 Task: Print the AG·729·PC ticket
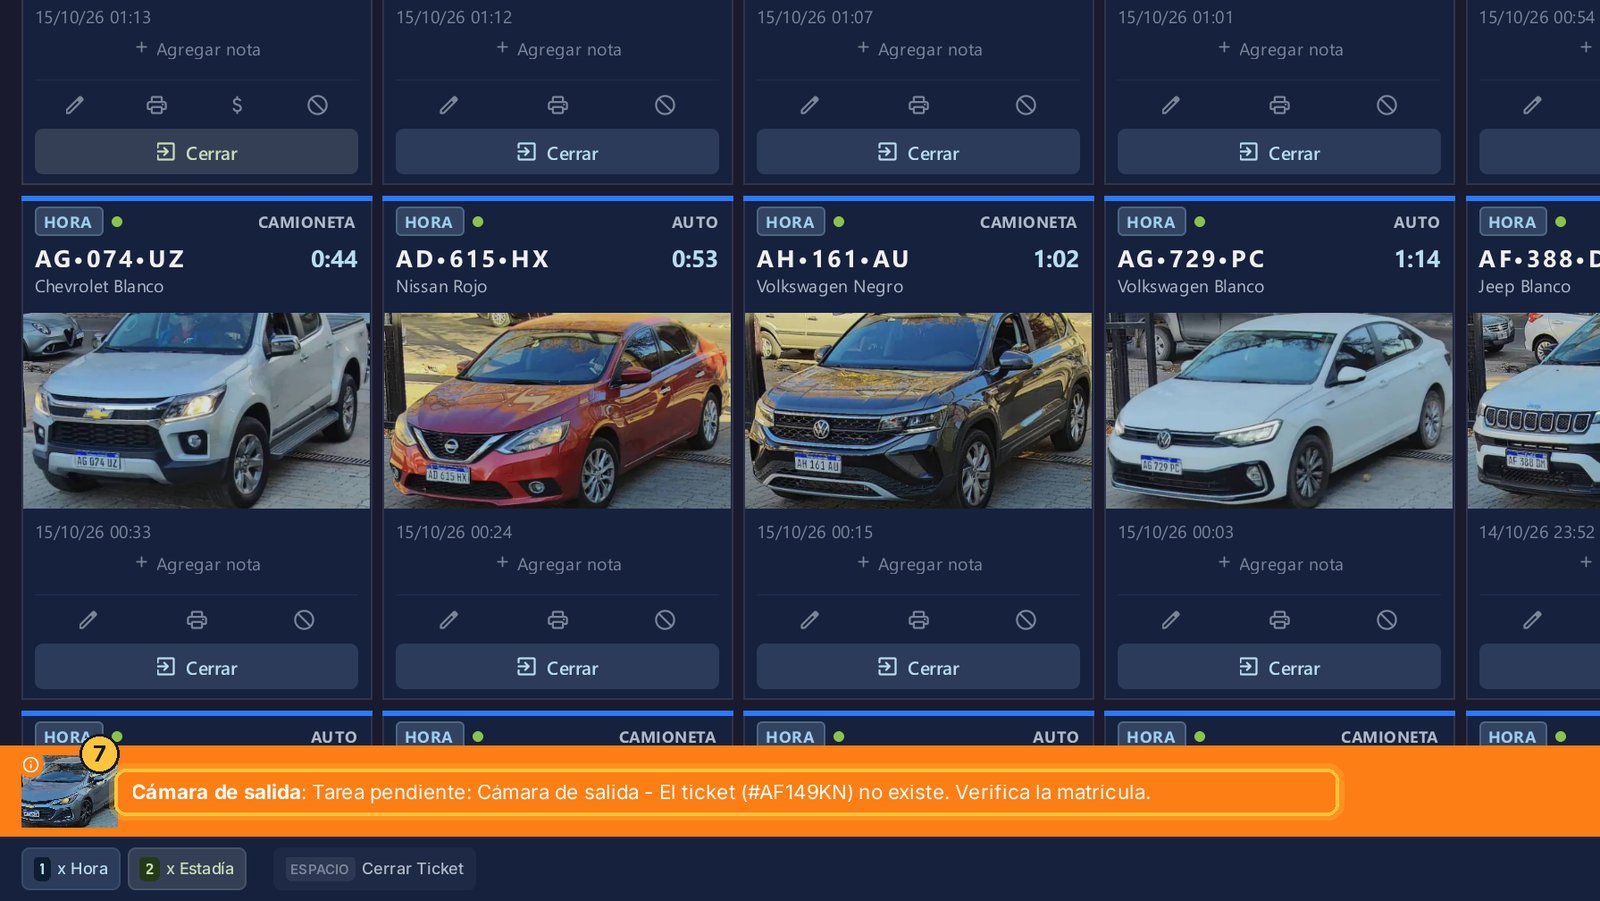pyautogui.click(x=1279, y=620)
